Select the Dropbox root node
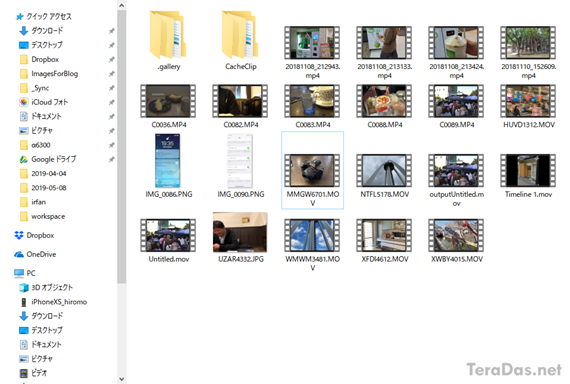Viewport: 570px width, 384px height. tap(34, 235)
